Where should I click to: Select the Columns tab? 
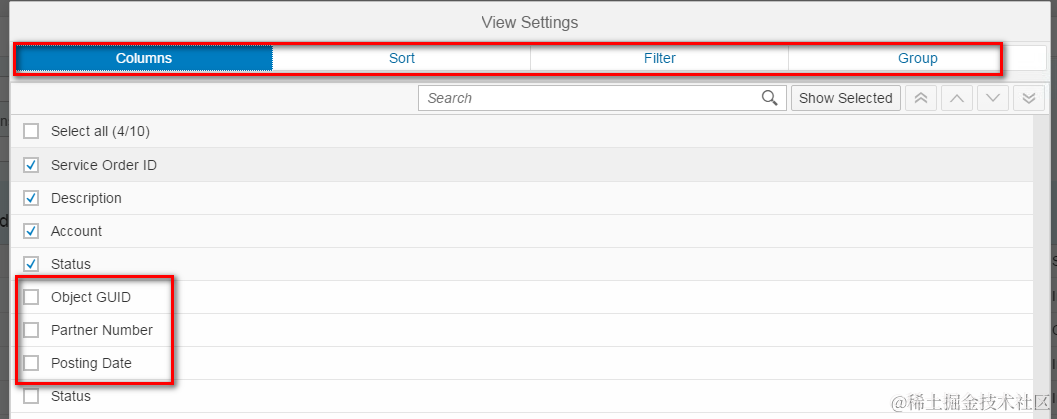click(144, 58)
